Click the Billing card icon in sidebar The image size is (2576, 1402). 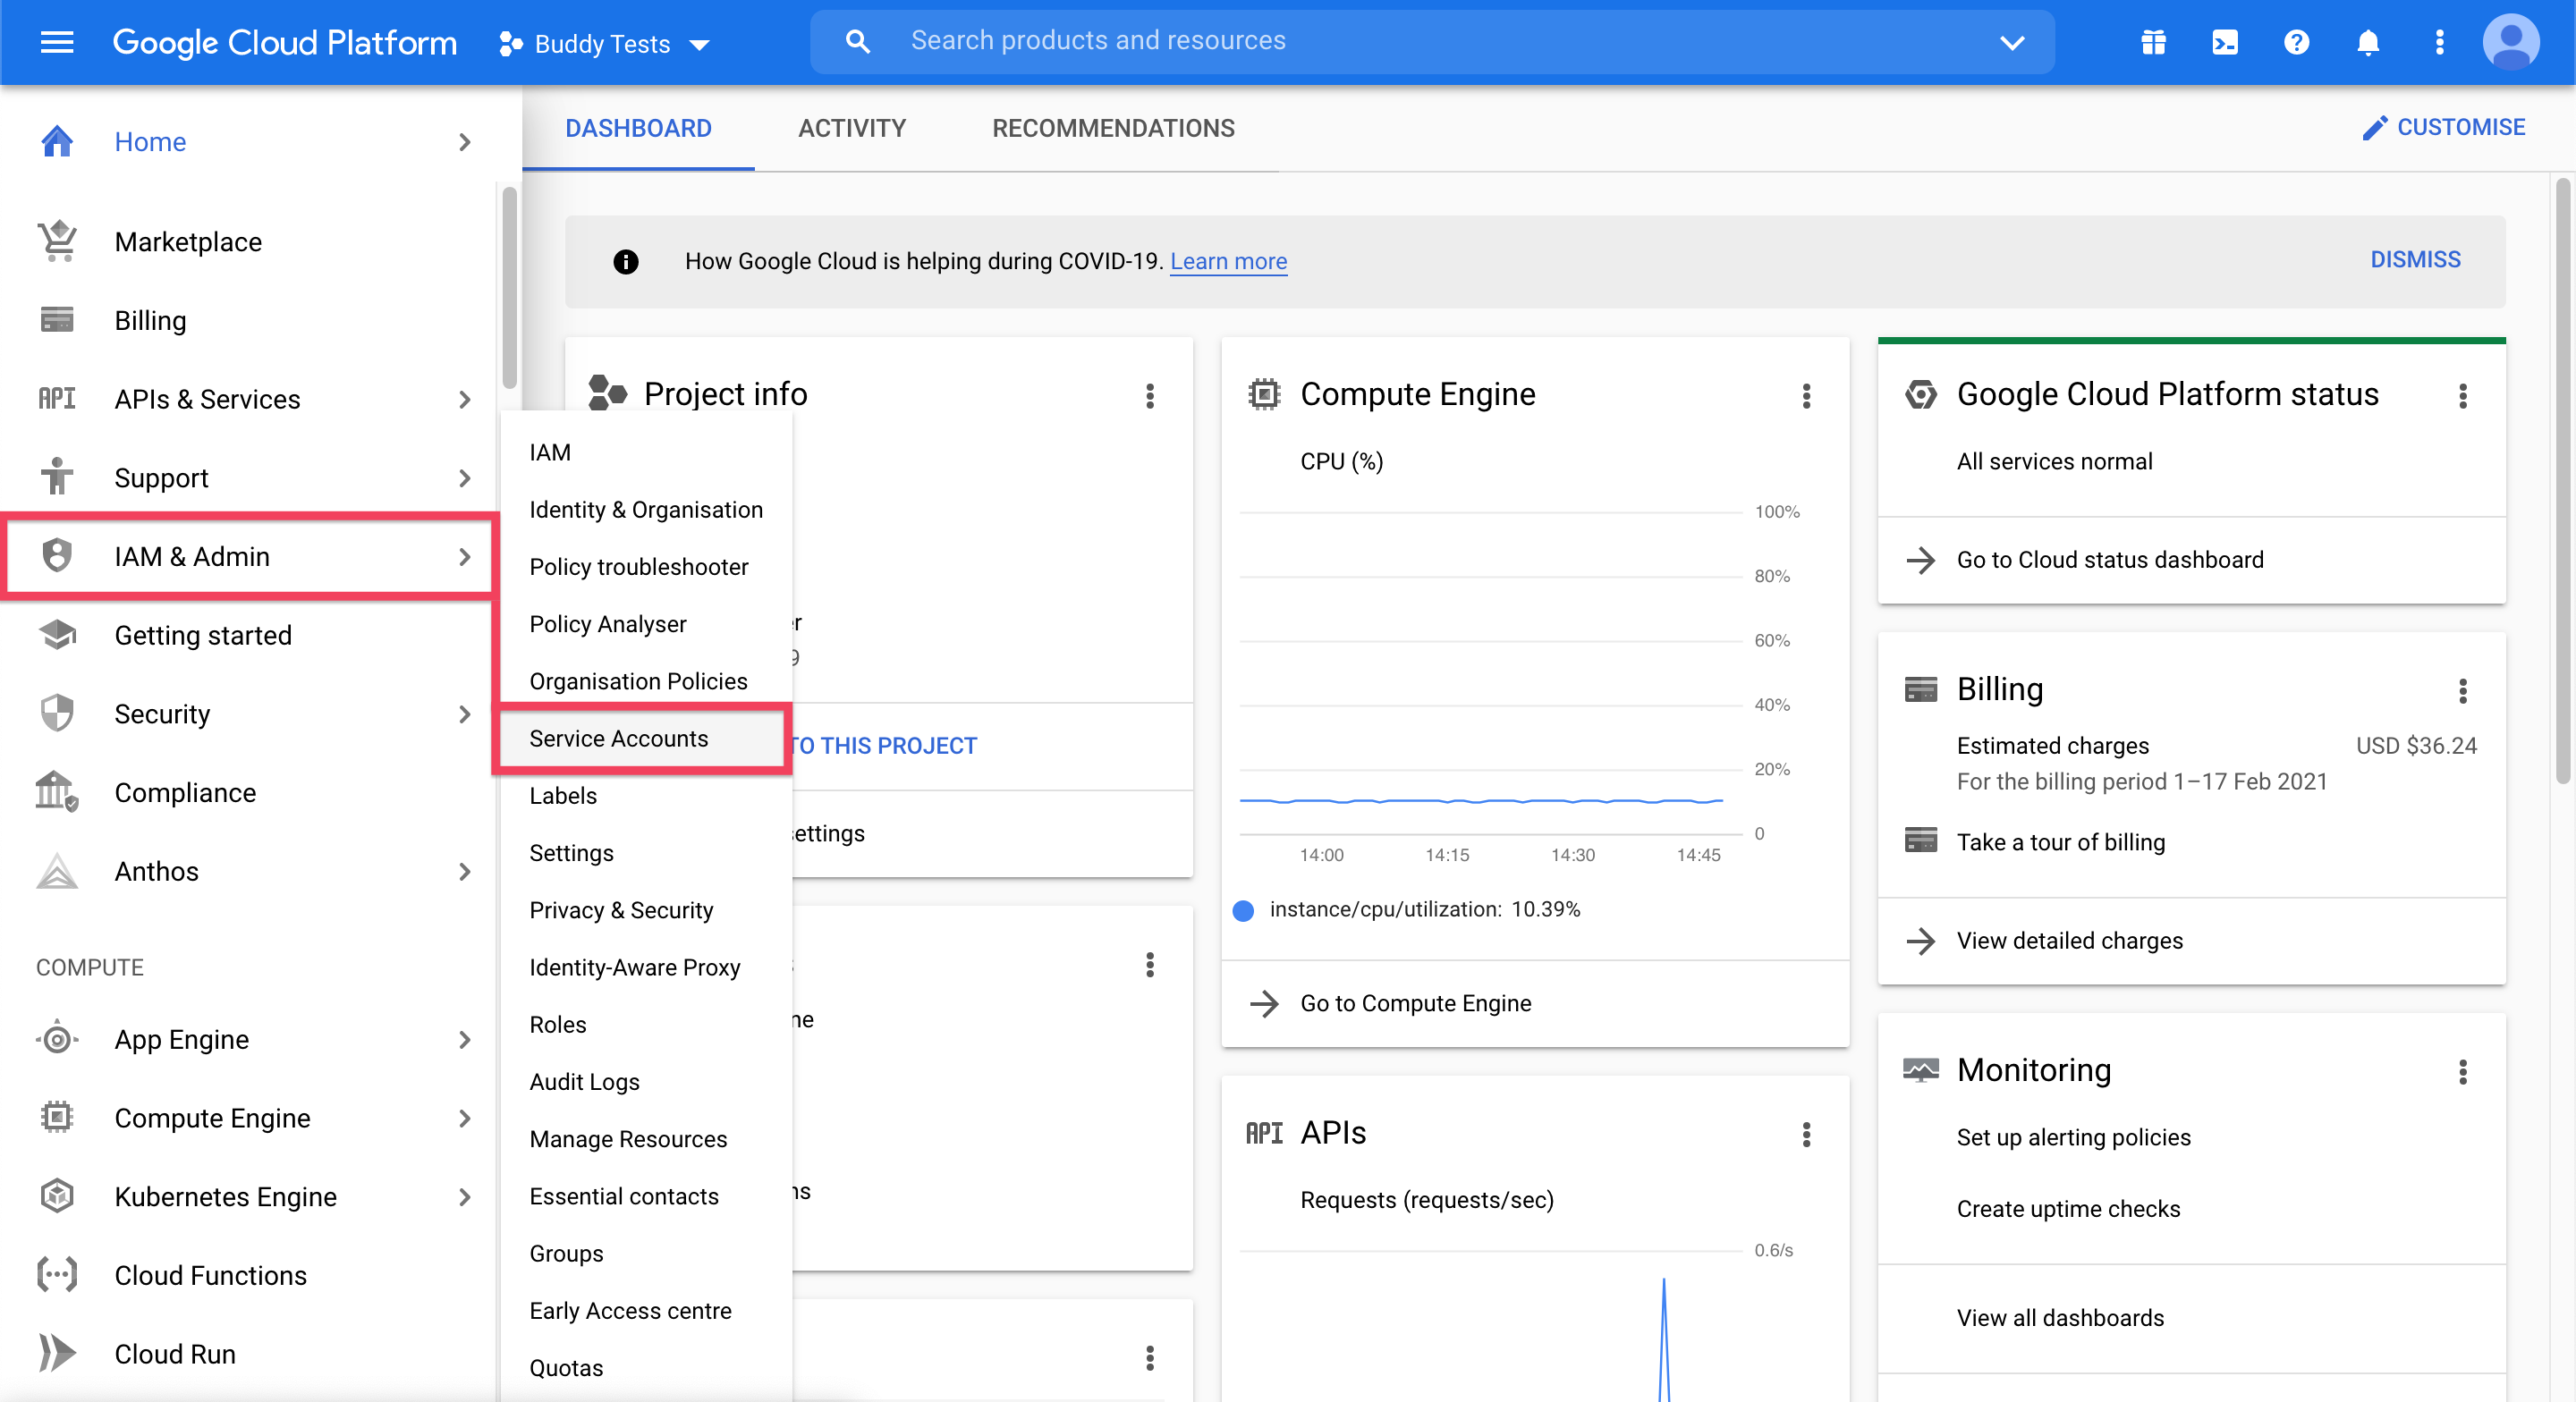(x=57, y=320)
